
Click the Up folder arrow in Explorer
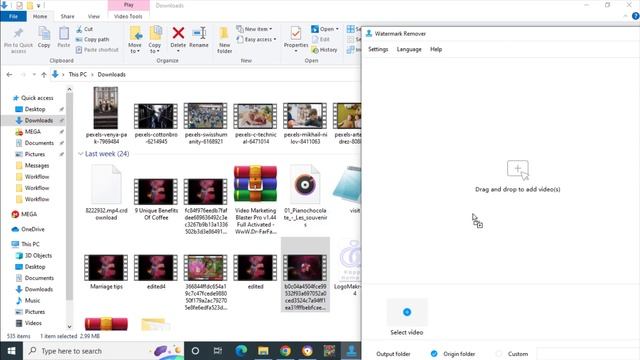(44, 75)
